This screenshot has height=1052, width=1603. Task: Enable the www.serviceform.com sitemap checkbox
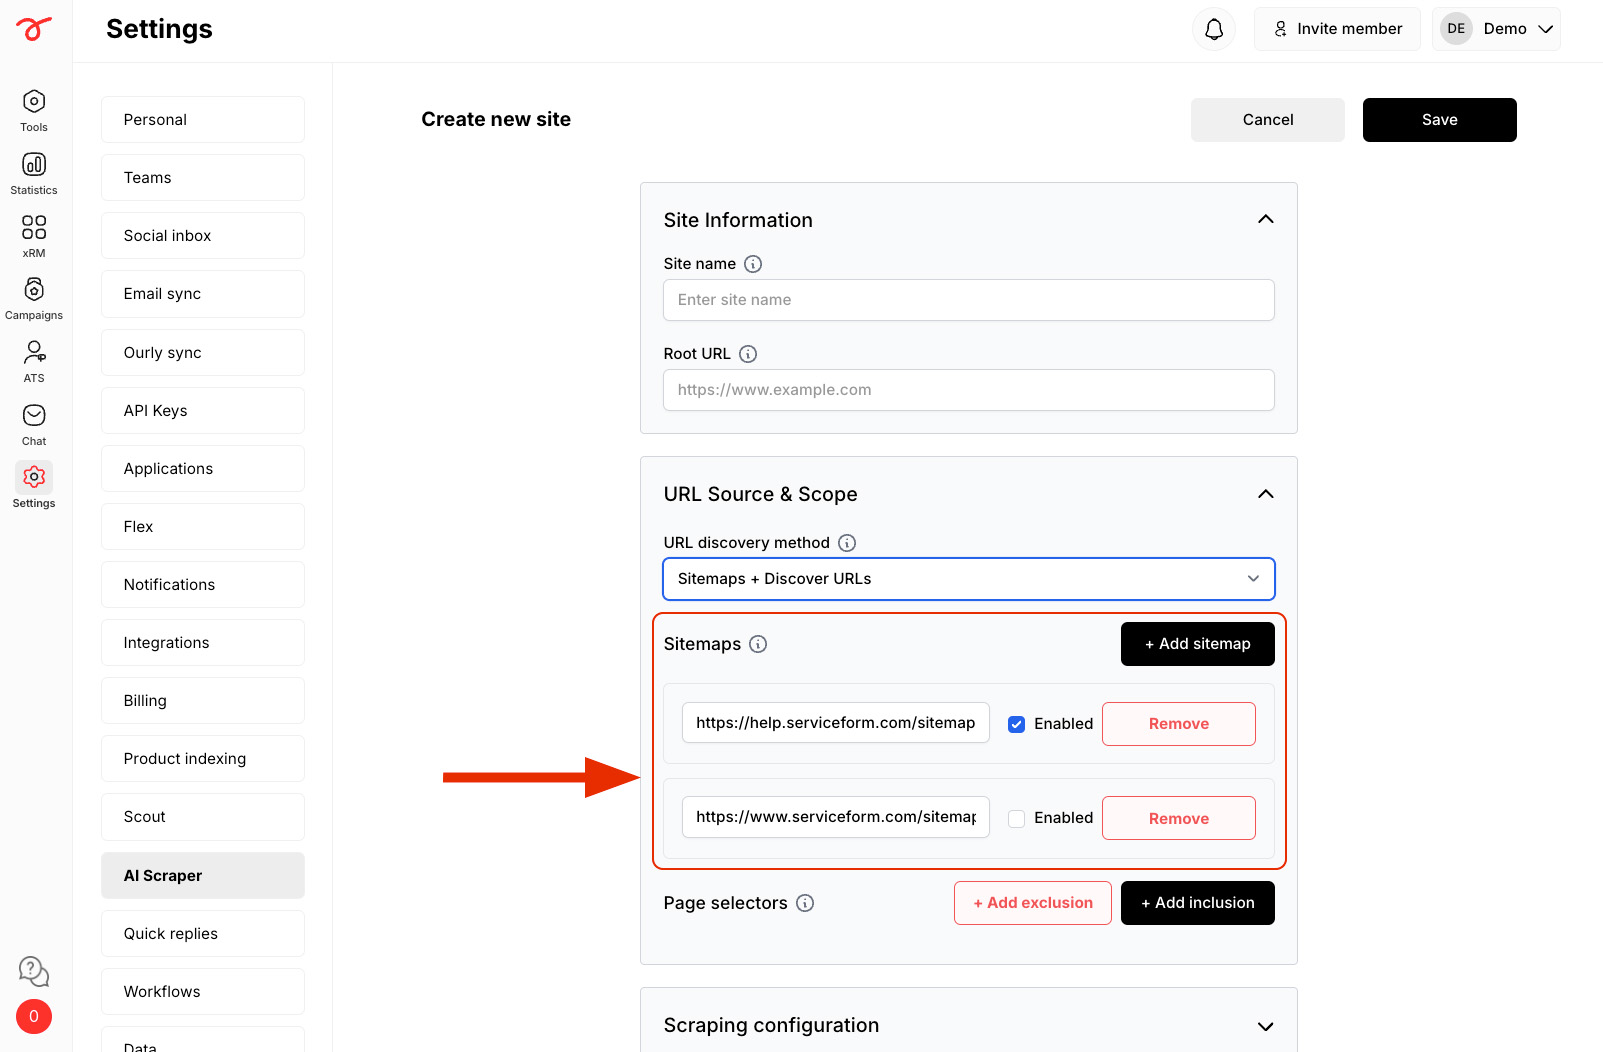pos(1016,818)
